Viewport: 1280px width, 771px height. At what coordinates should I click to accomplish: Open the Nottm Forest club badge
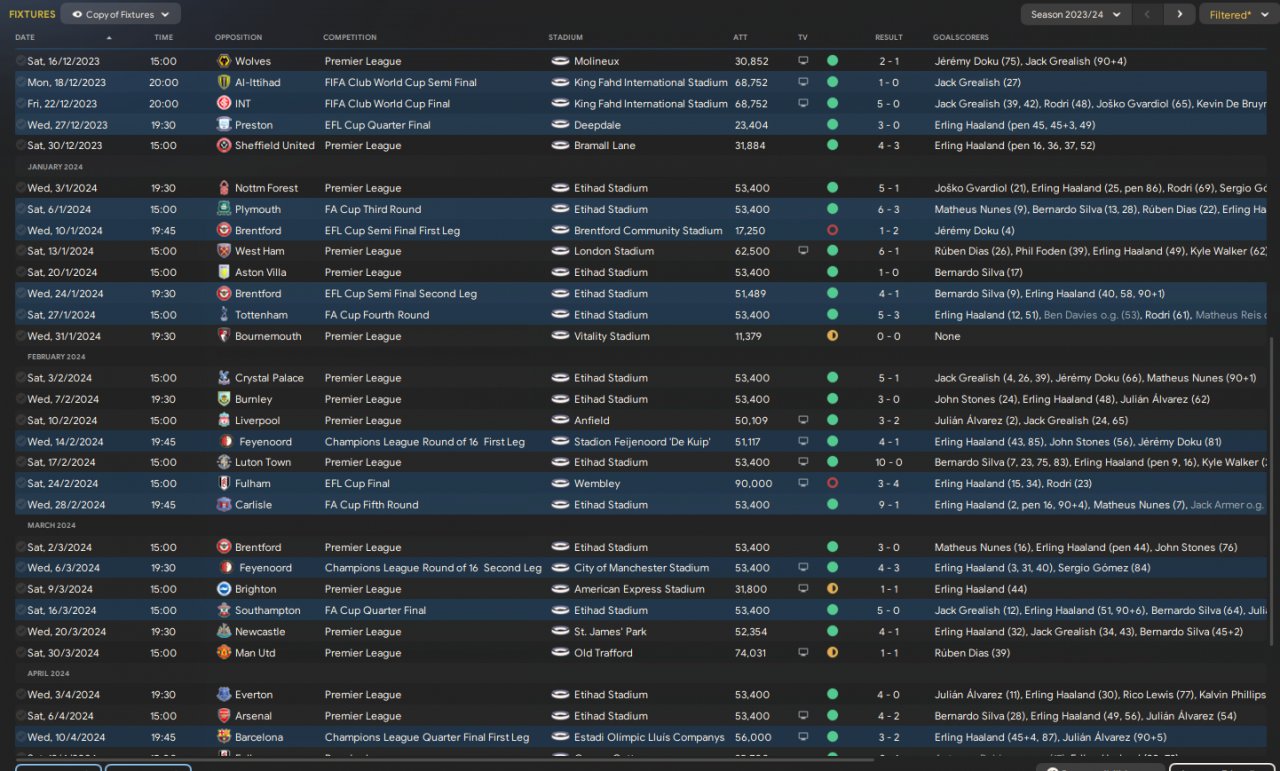[x=224, y=188]
